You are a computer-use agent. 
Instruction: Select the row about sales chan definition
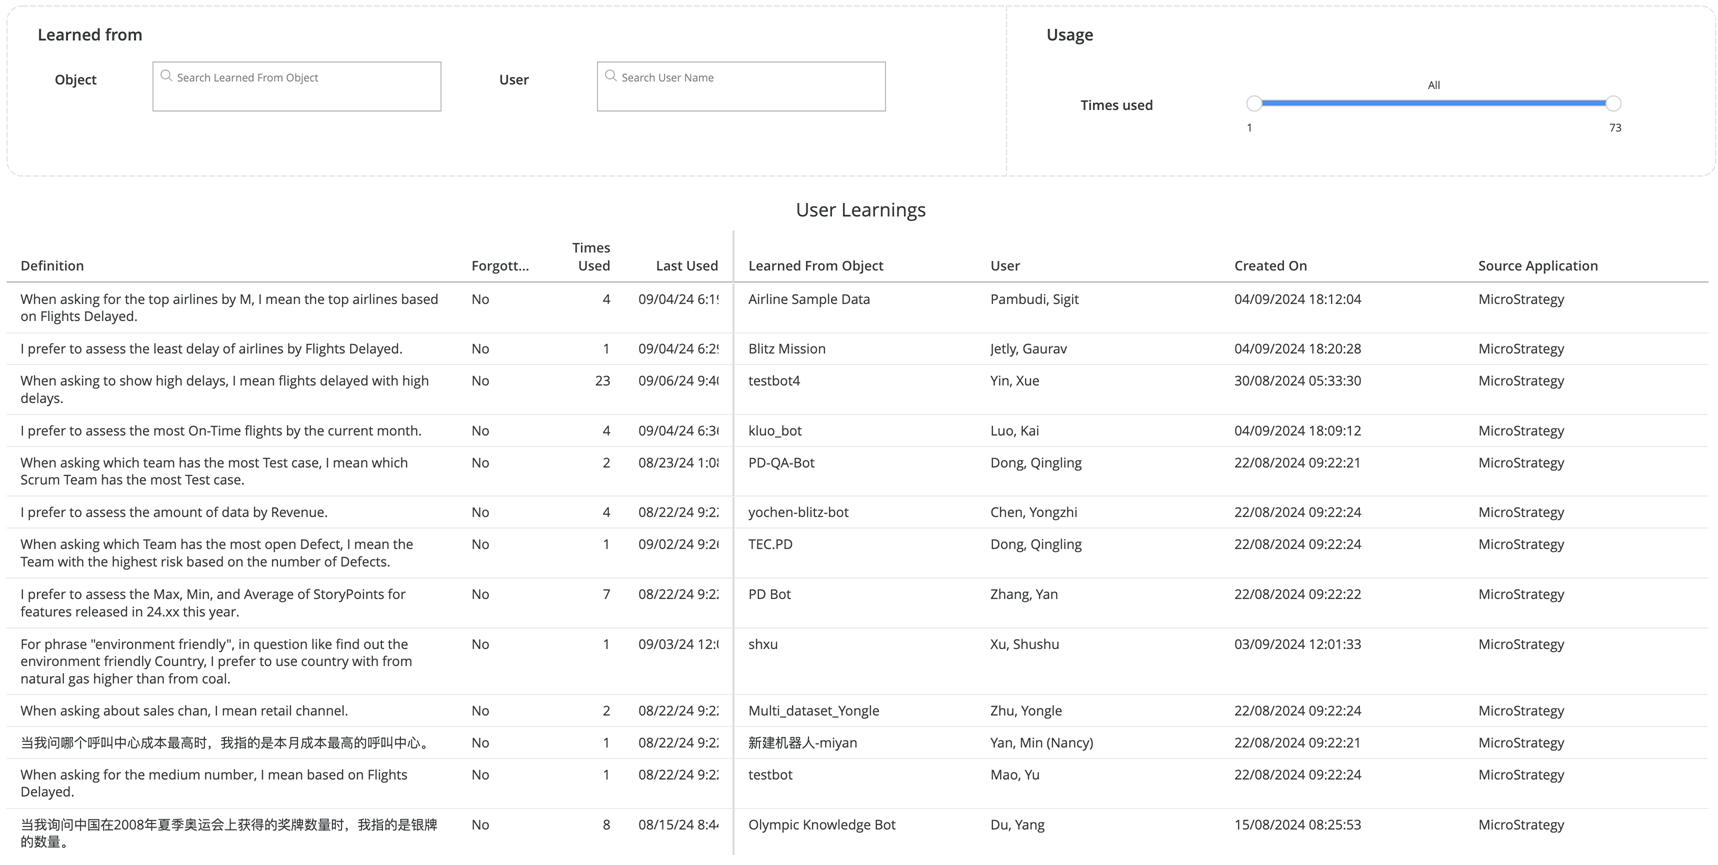click(184, 711)
